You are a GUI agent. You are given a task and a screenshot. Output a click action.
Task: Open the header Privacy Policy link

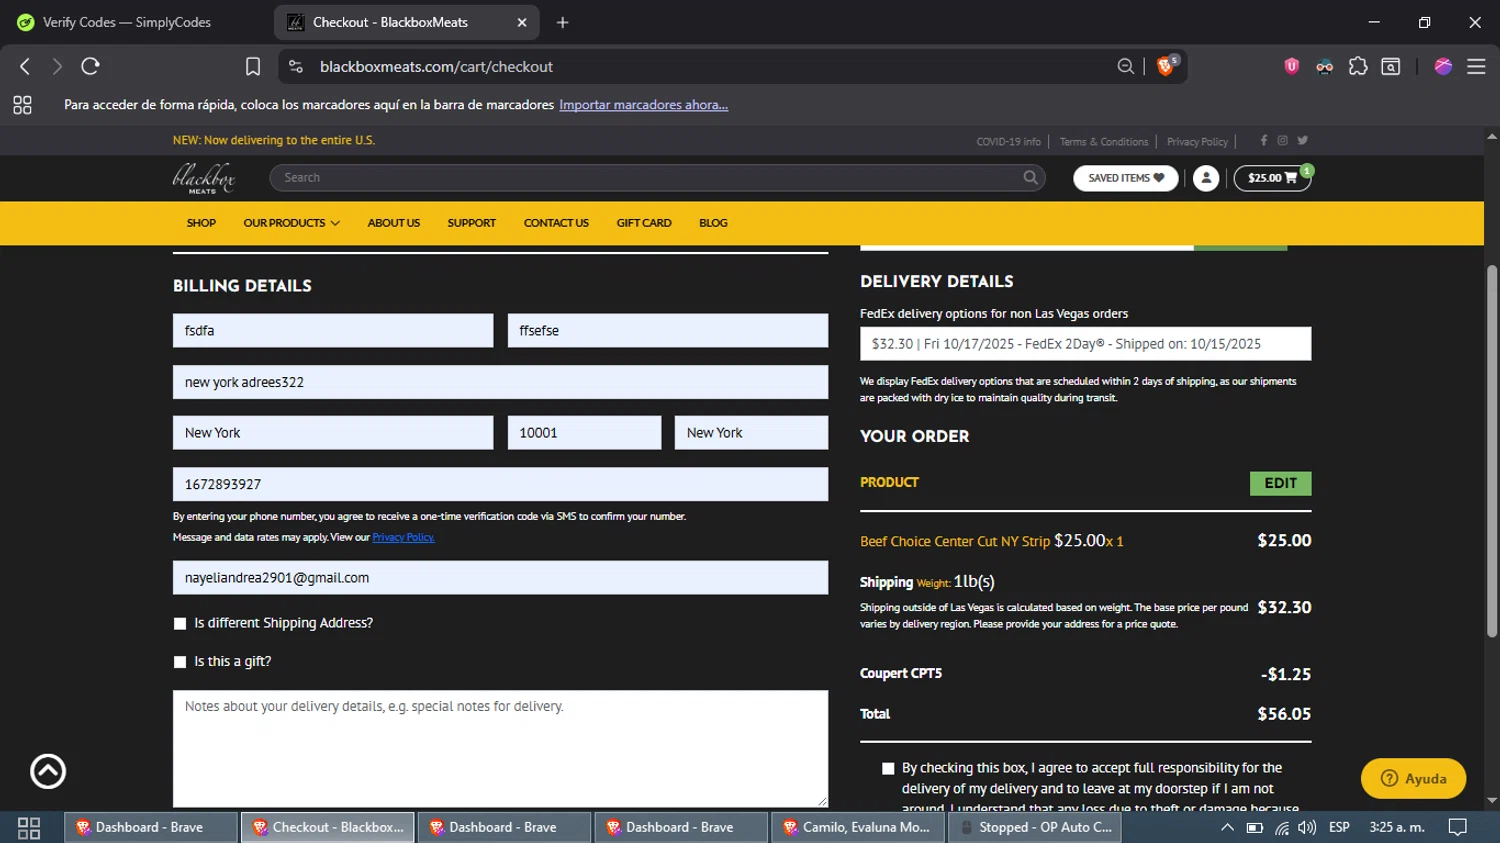tap(1197, 142)
